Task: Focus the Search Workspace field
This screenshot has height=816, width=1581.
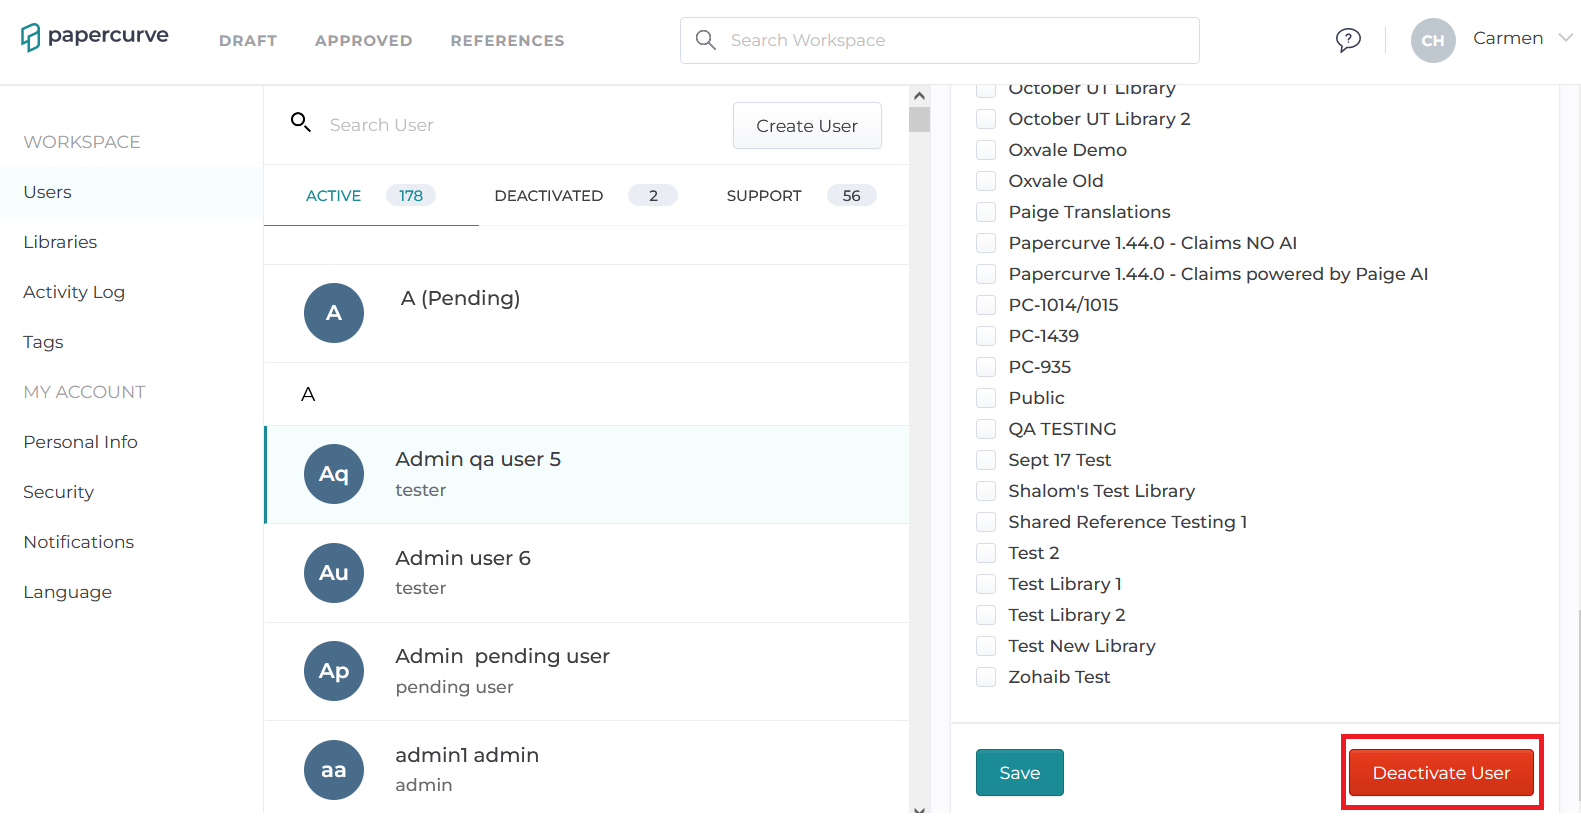Action: click(940, 40)
